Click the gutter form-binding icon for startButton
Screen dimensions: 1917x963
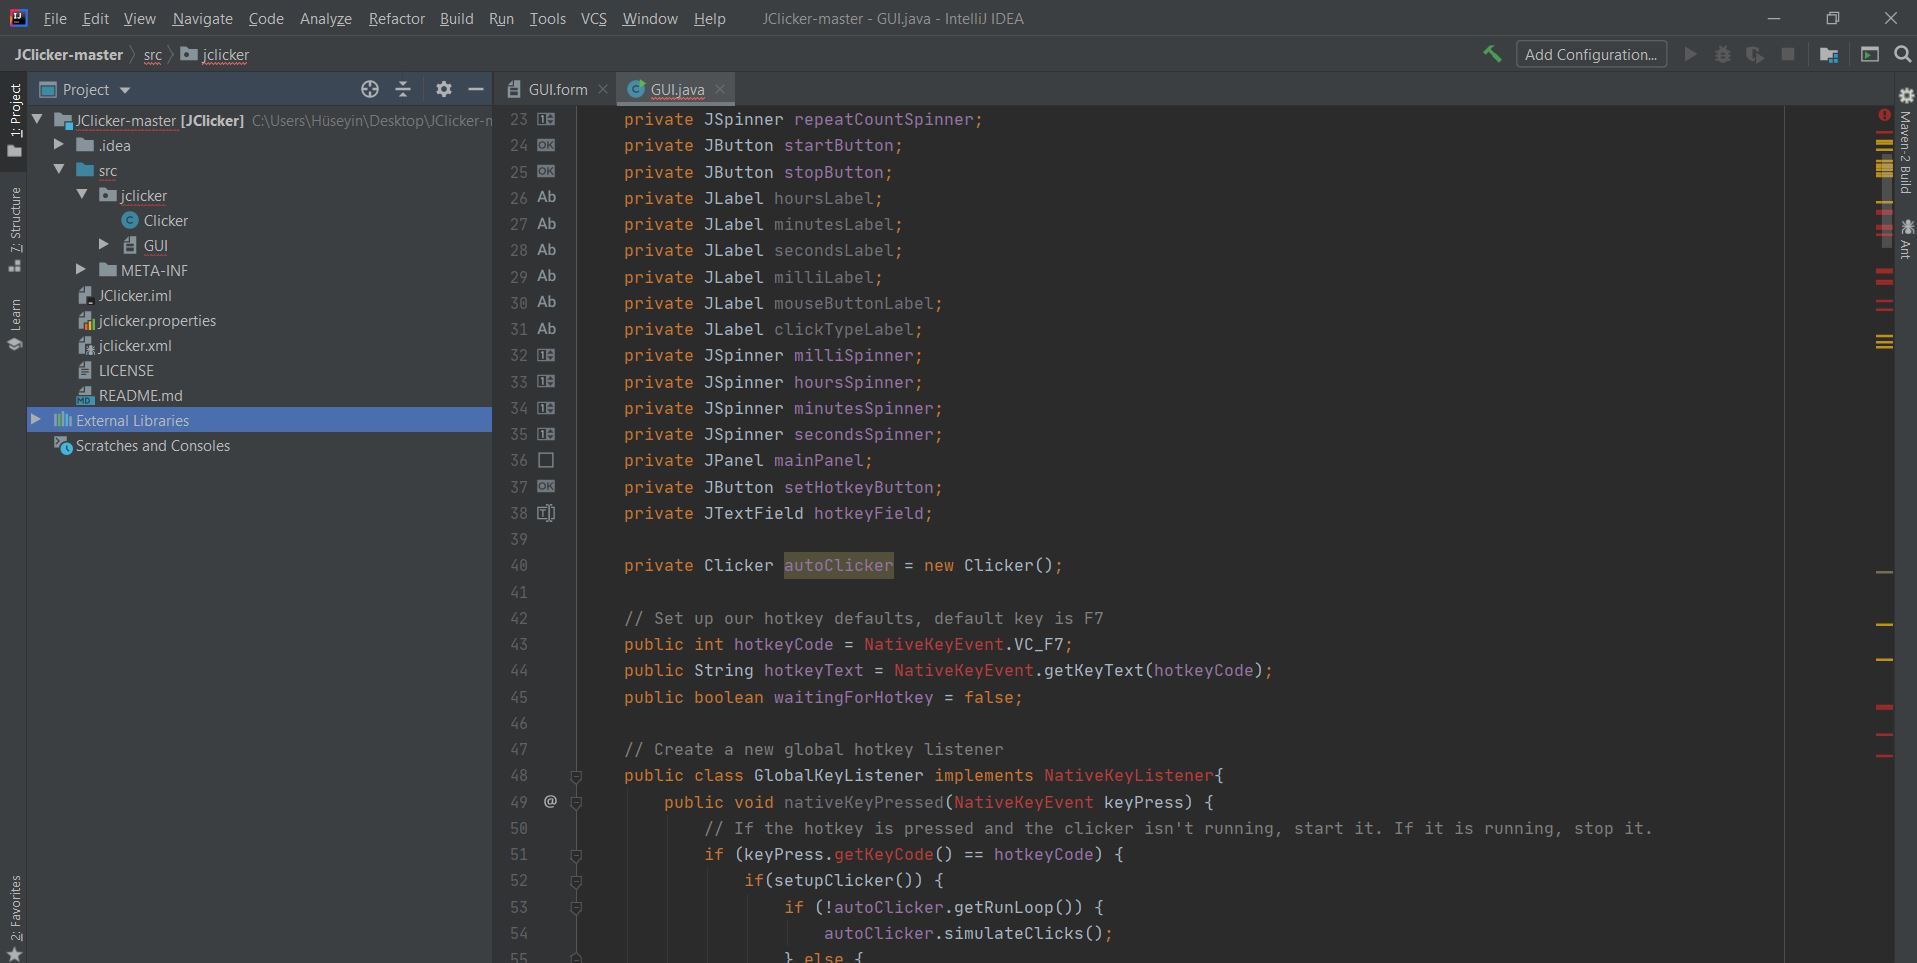click(546, 145)
